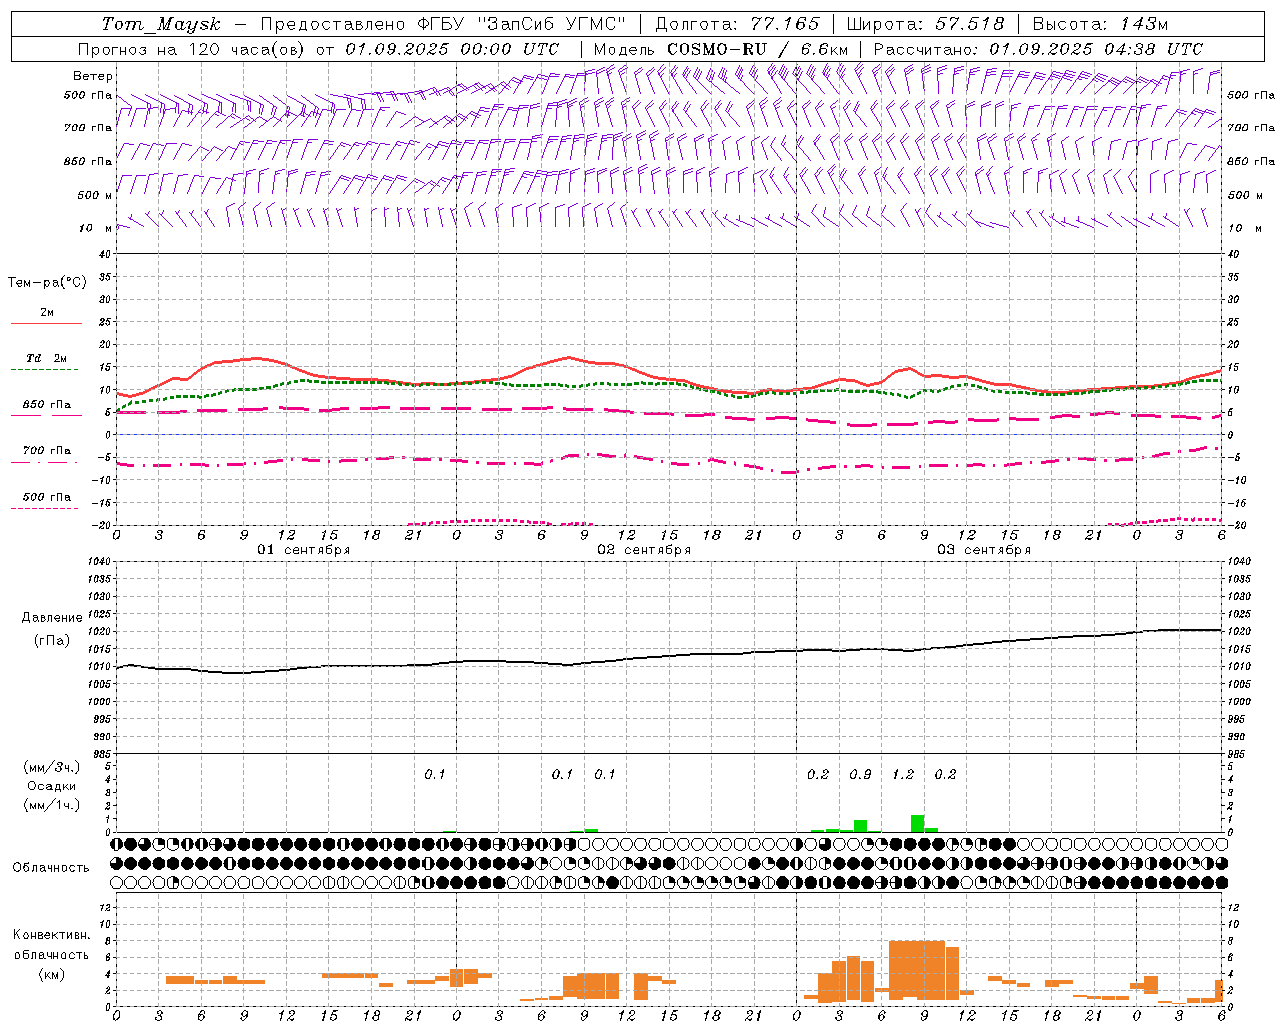Click 'Прогноз на 120 часа(ов)' forecast text
Image resolution: width=1280 pixels, height=1024 pixels.
tap(192, 49)
